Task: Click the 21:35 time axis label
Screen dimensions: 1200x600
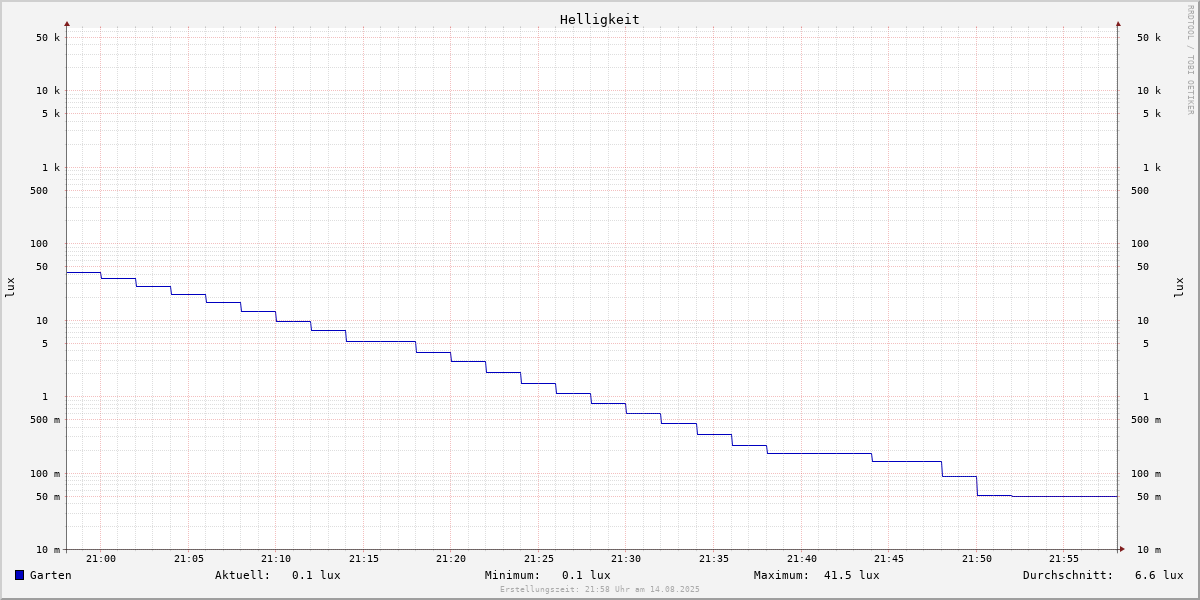Action: 714,559
